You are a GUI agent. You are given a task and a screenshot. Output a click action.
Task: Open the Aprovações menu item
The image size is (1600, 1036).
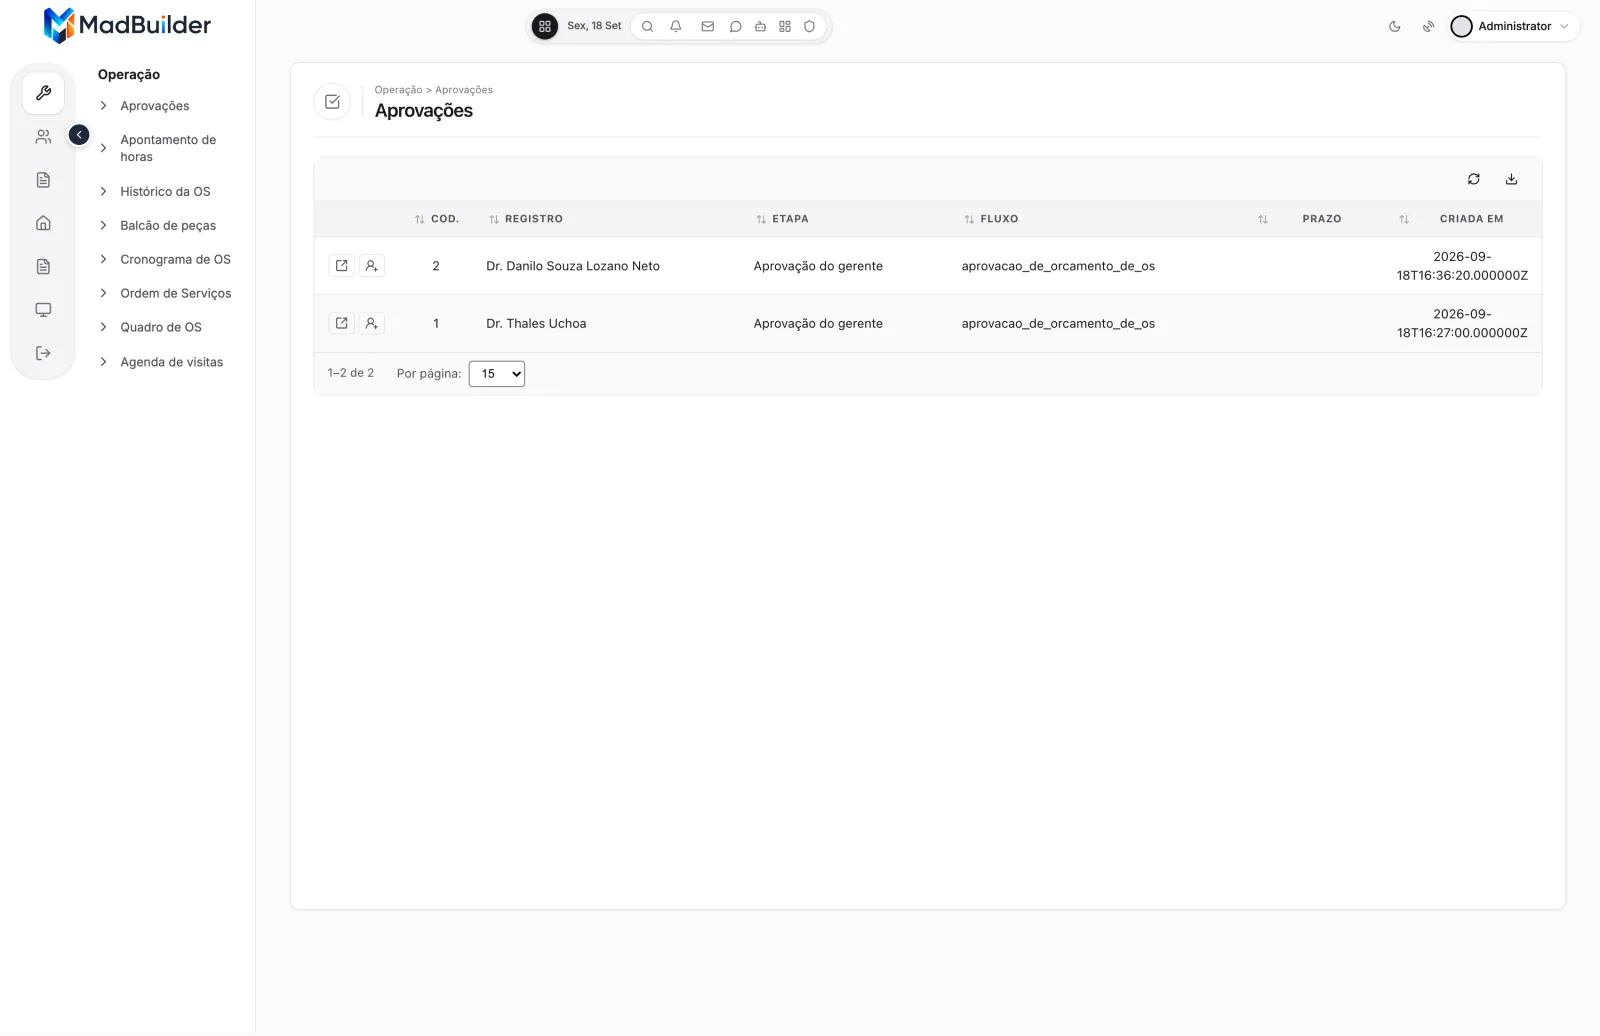(x=155, y=106)
